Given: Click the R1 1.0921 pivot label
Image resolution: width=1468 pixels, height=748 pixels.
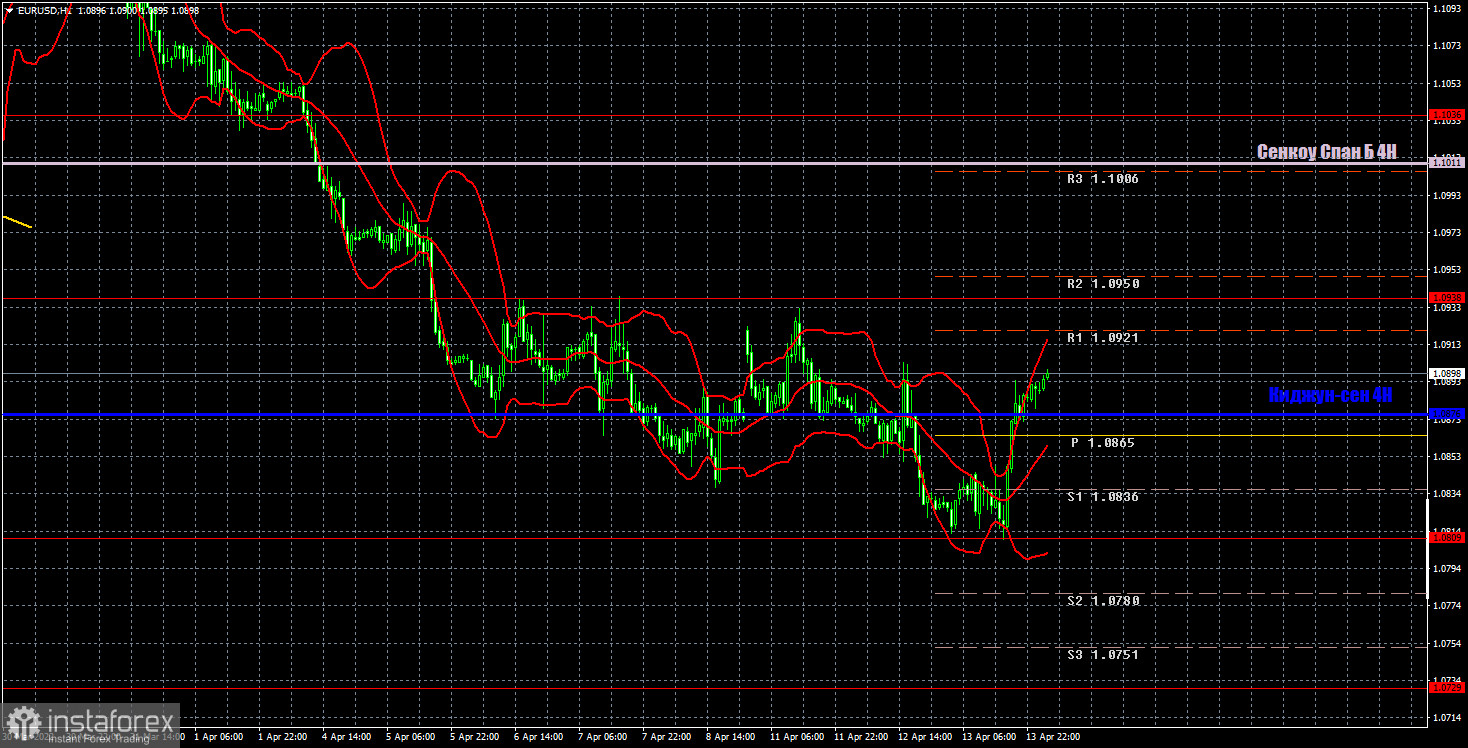Looking at the screenshot, I should pos(1102,338).
